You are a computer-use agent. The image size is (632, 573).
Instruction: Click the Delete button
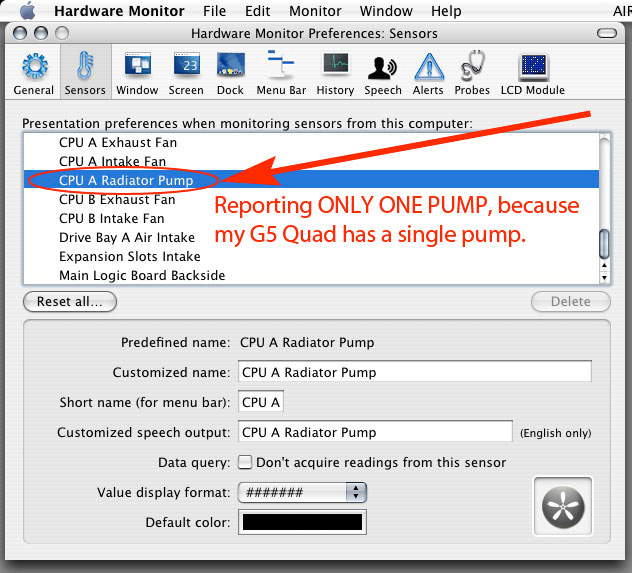point(571,301)
